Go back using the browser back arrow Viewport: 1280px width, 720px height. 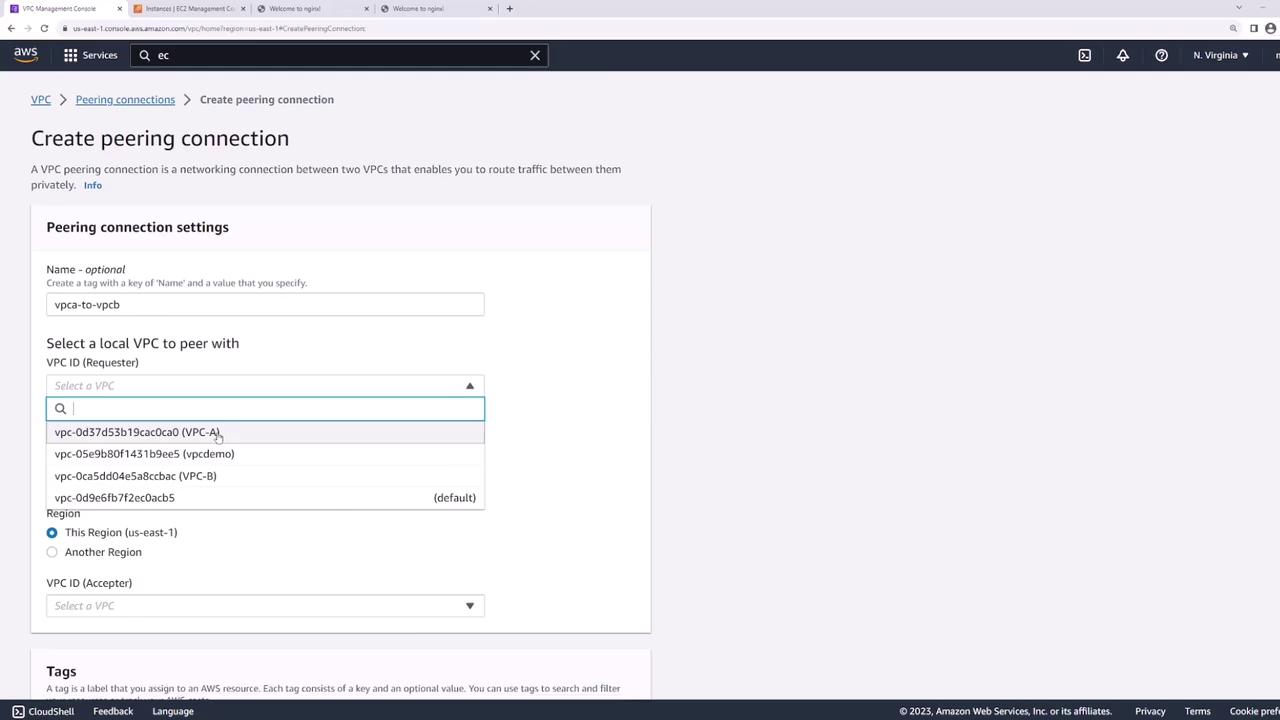coord(11,28)
